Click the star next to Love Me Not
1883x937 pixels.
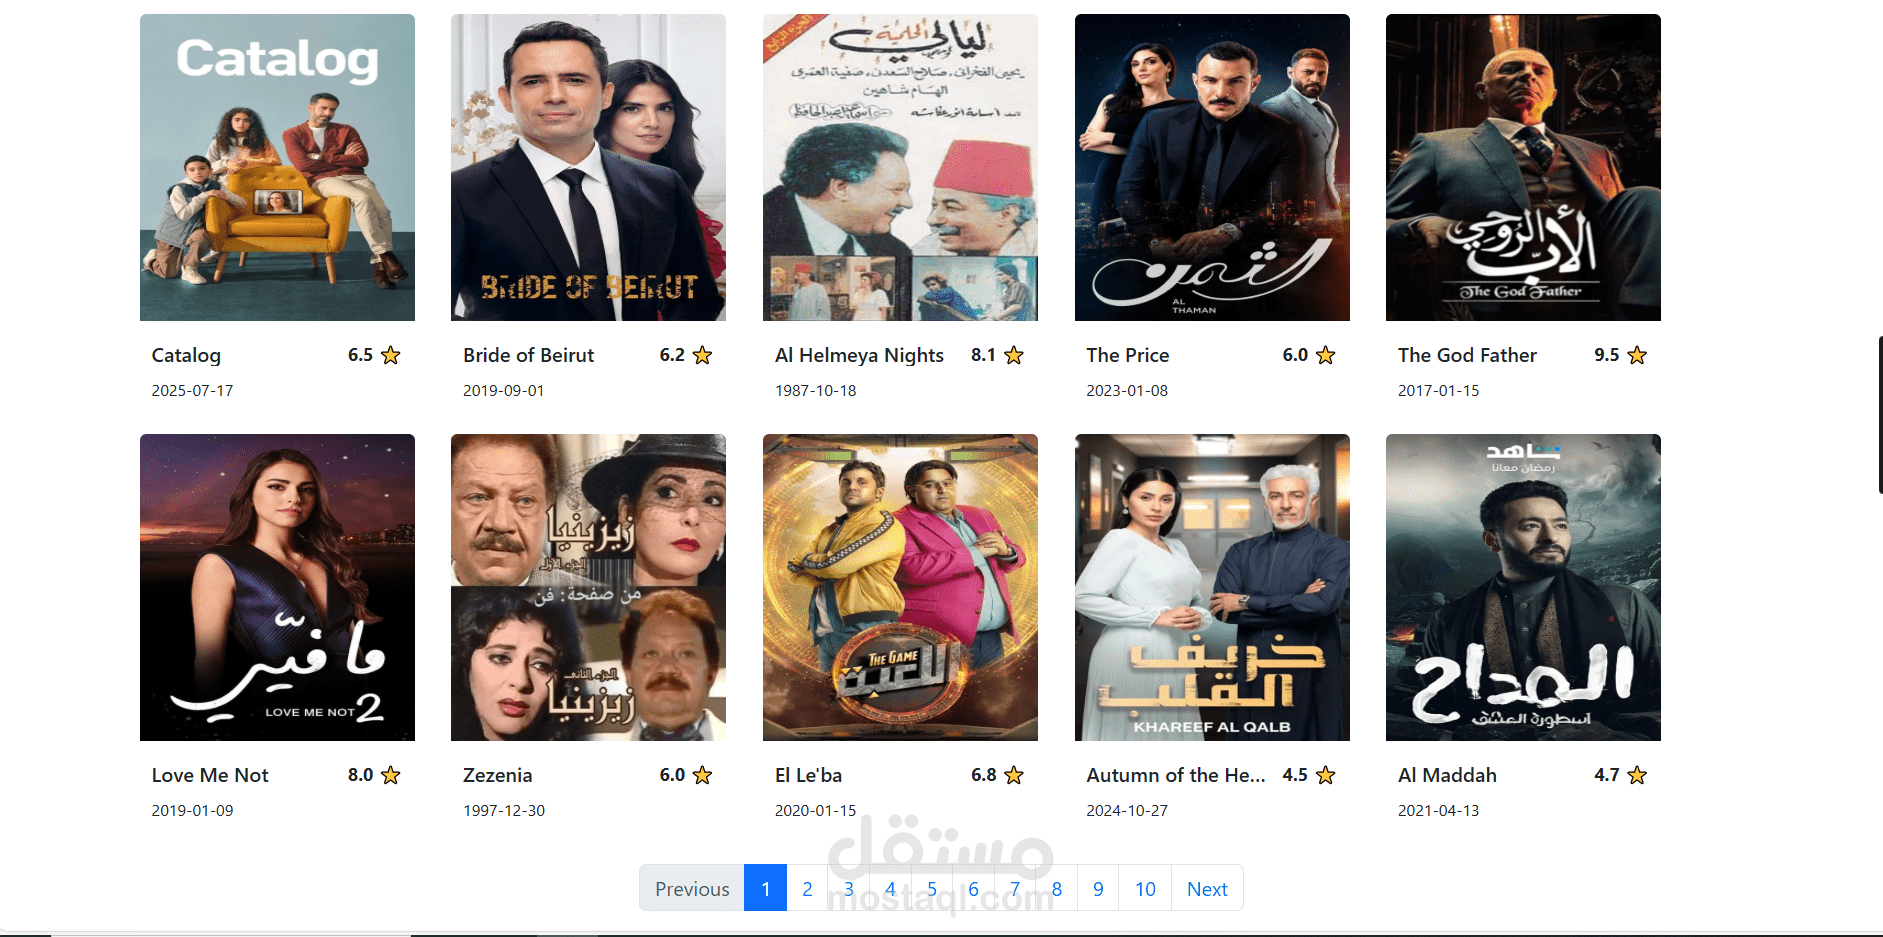coord(391,775)
